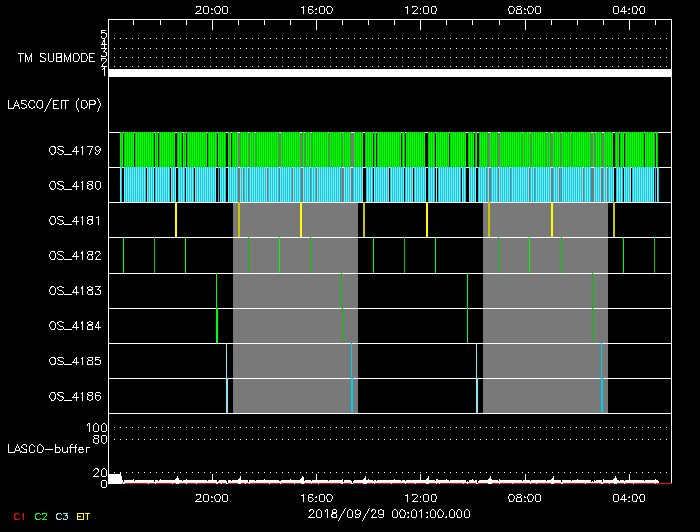Select the 08:00 label on the bottom axis
This screenshot has height=532, width=700.
(524, 497)
